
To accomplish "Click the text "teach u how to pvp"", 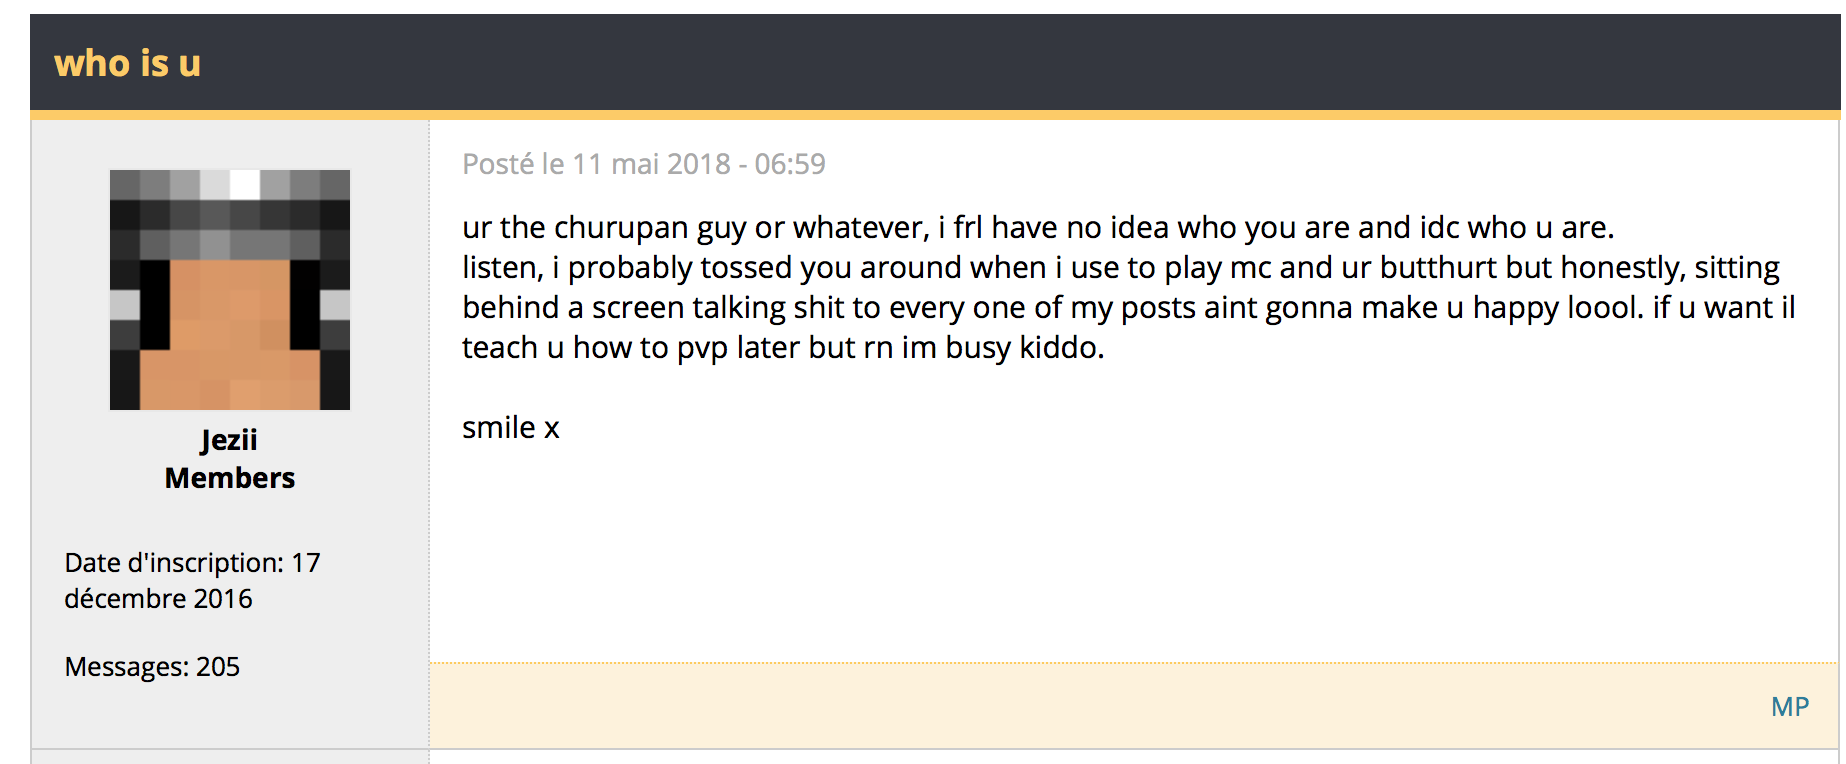I will coord(595,348).
